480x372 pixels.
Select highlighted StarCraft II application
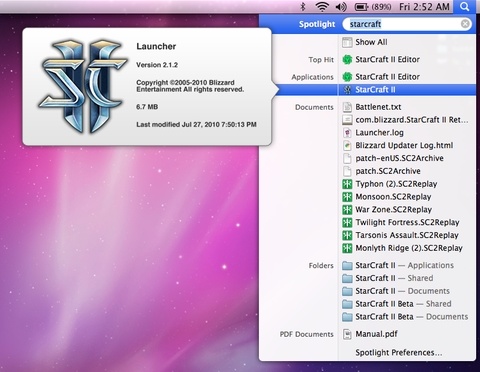point(407,90)
